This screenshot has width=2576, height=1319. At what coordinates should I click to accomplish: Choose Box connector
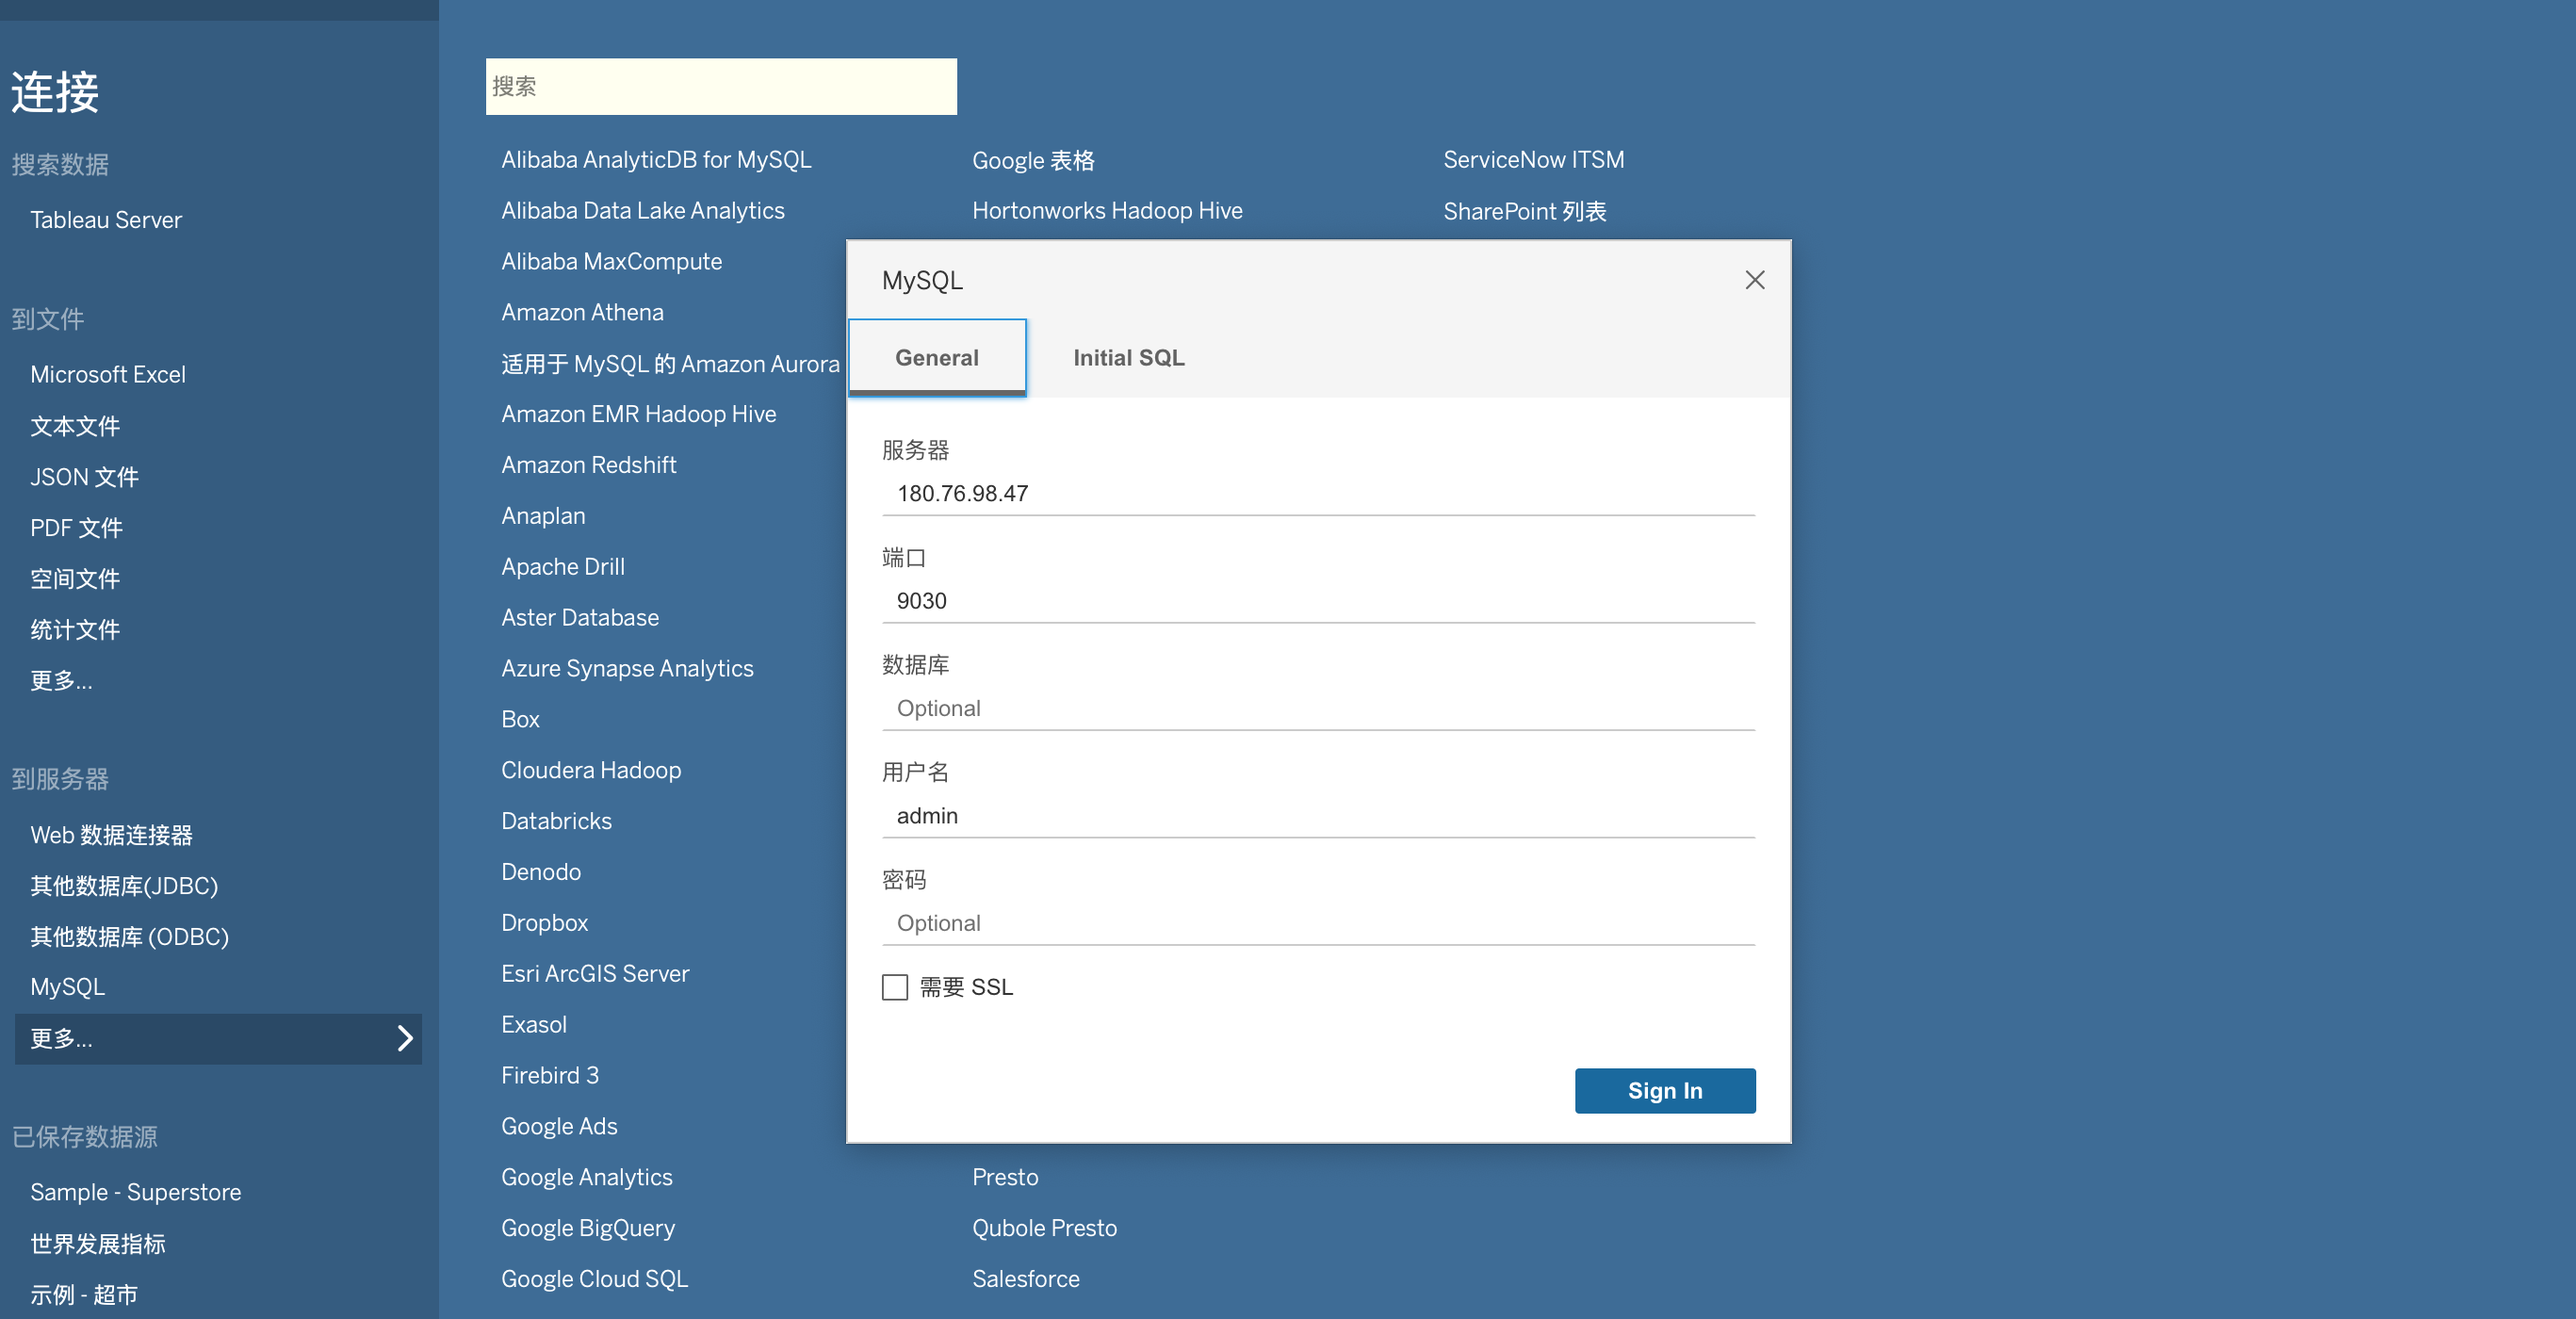click(x=520, y=720)
